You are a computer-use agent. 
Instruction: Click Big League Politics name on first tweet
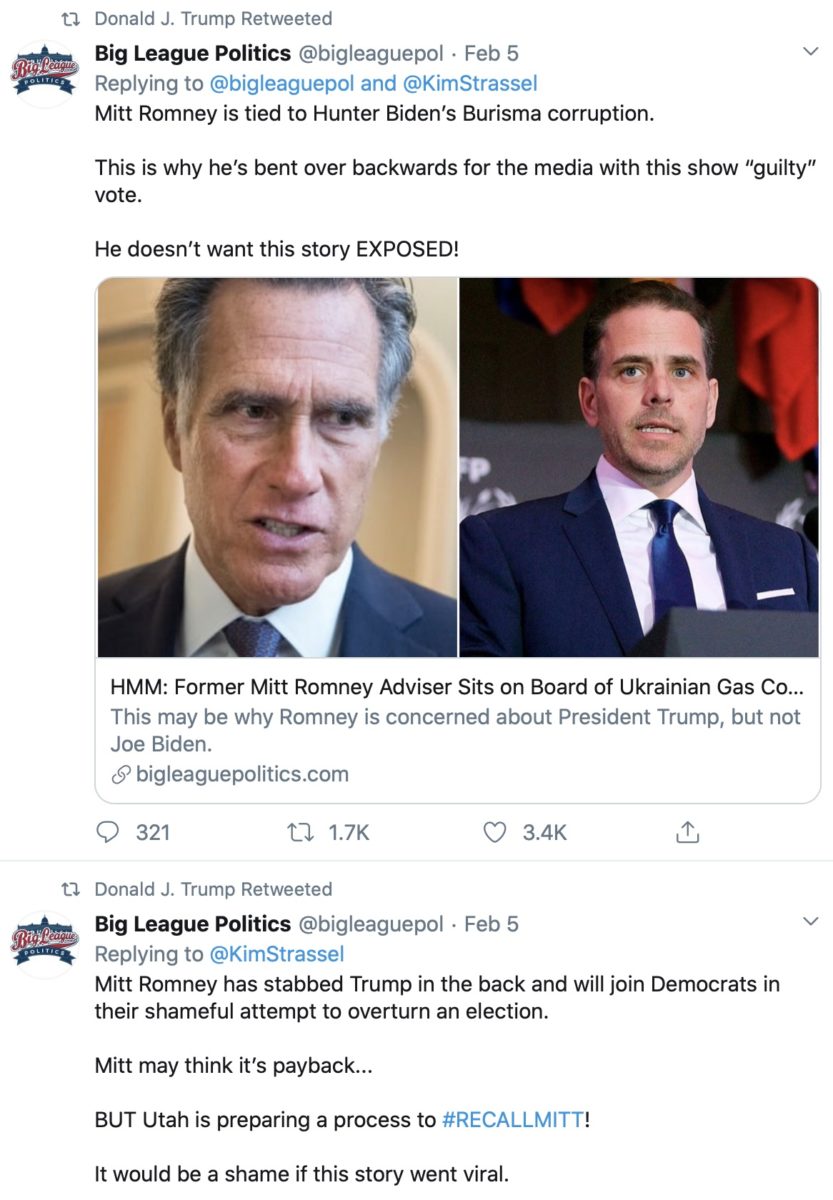[x=192, y=53]
